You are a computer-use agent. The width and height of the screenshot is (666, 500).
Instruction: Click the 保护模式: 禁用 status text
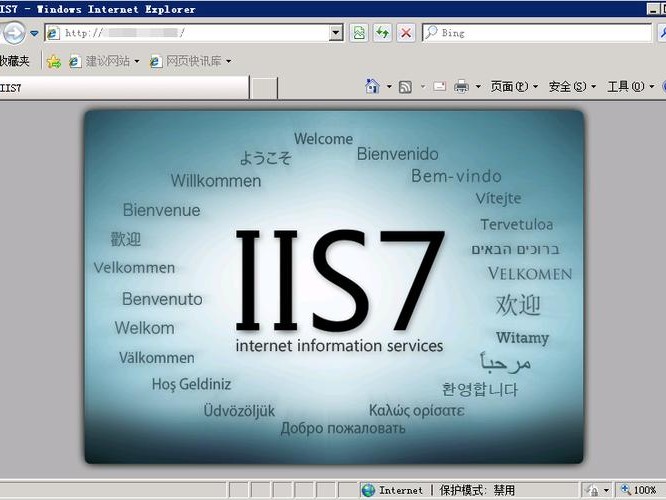477,490
